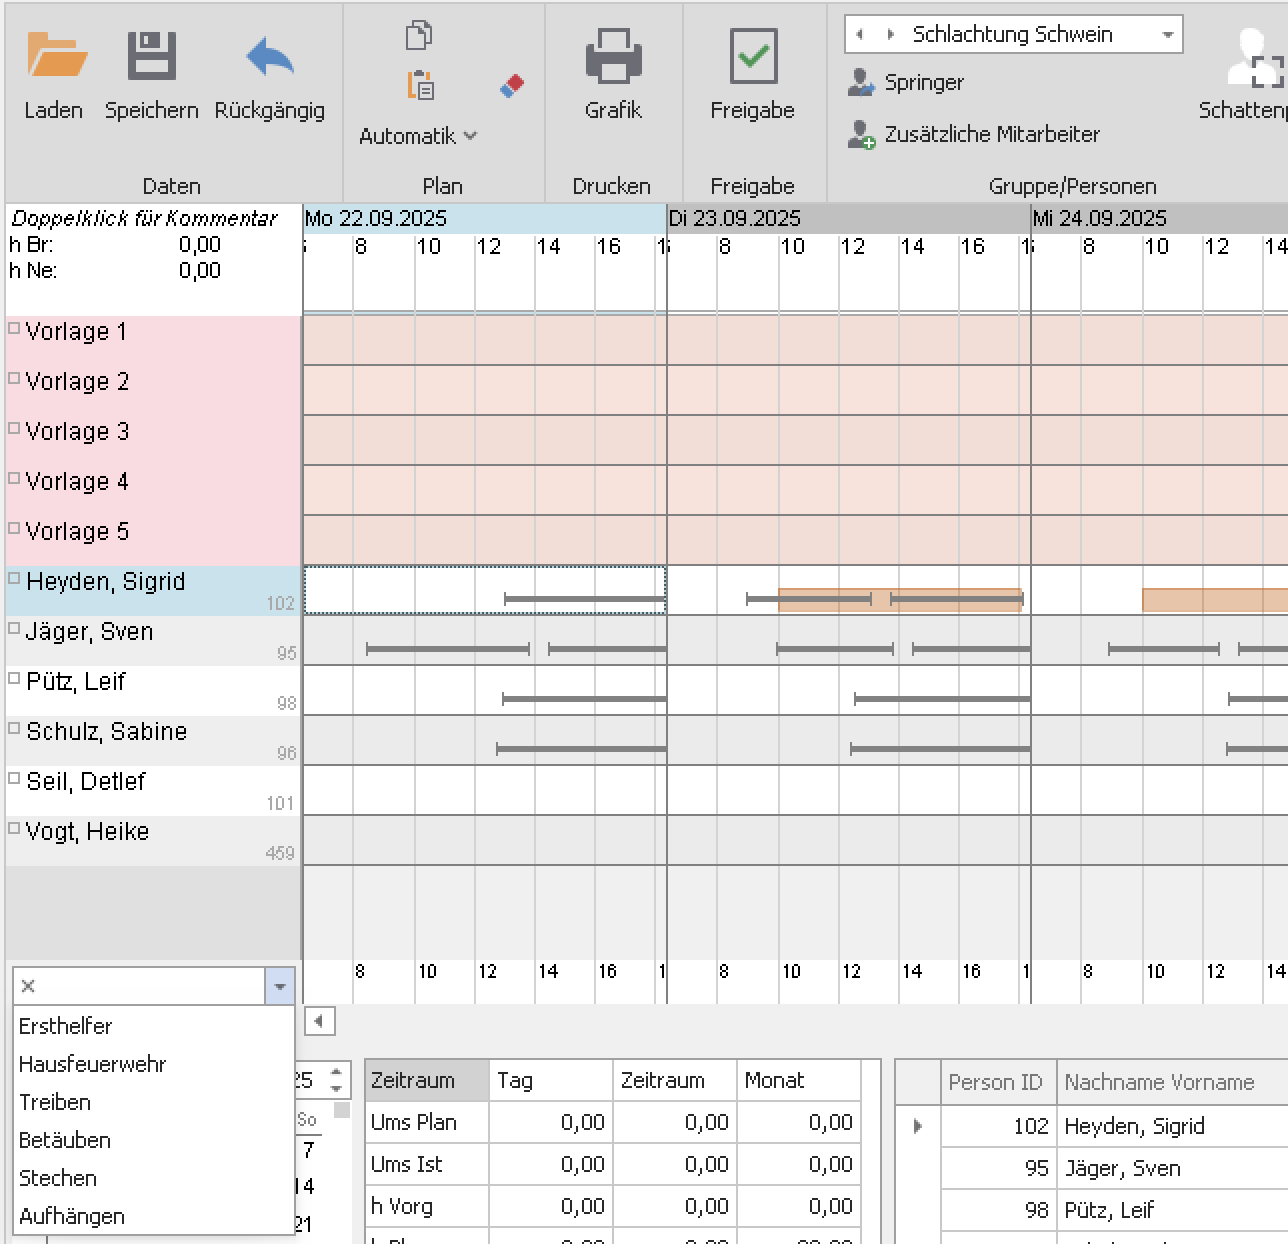Pick Hausfeuerwehr in the open list
1288x1244 pixels.
coord(92,1064)
